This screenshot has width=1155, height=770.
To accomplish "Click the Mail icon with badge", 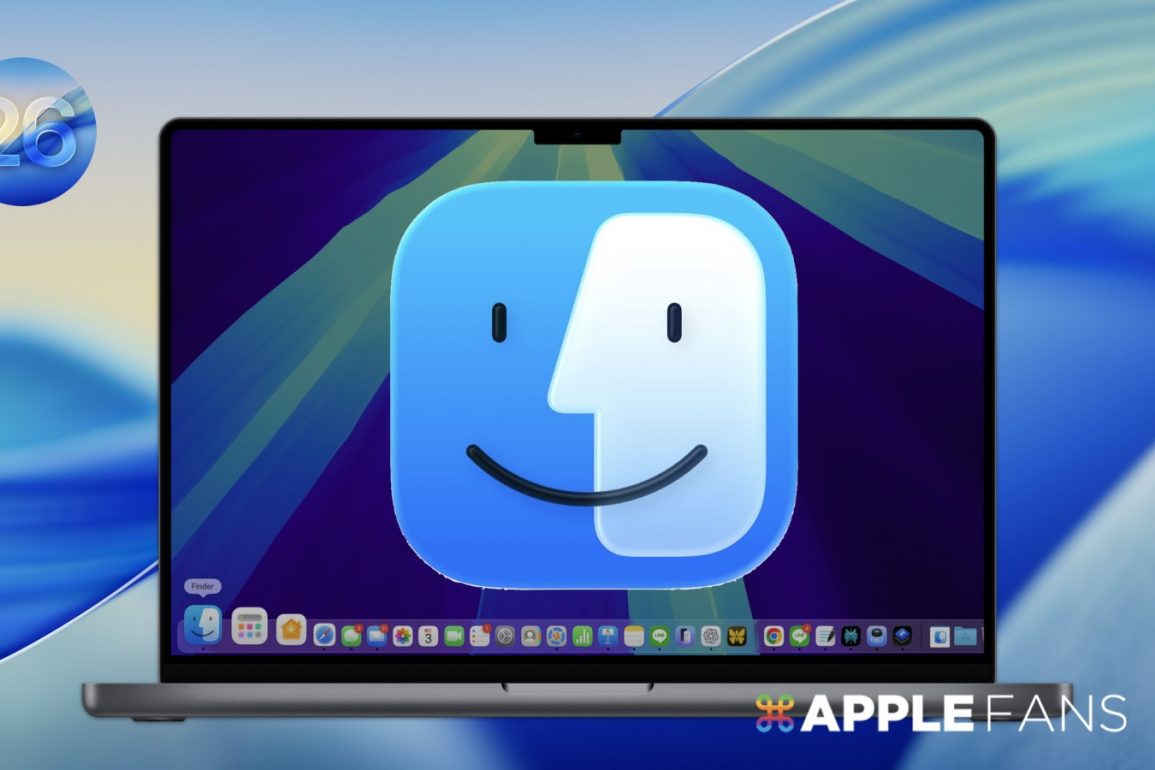I will pos(377,635).
